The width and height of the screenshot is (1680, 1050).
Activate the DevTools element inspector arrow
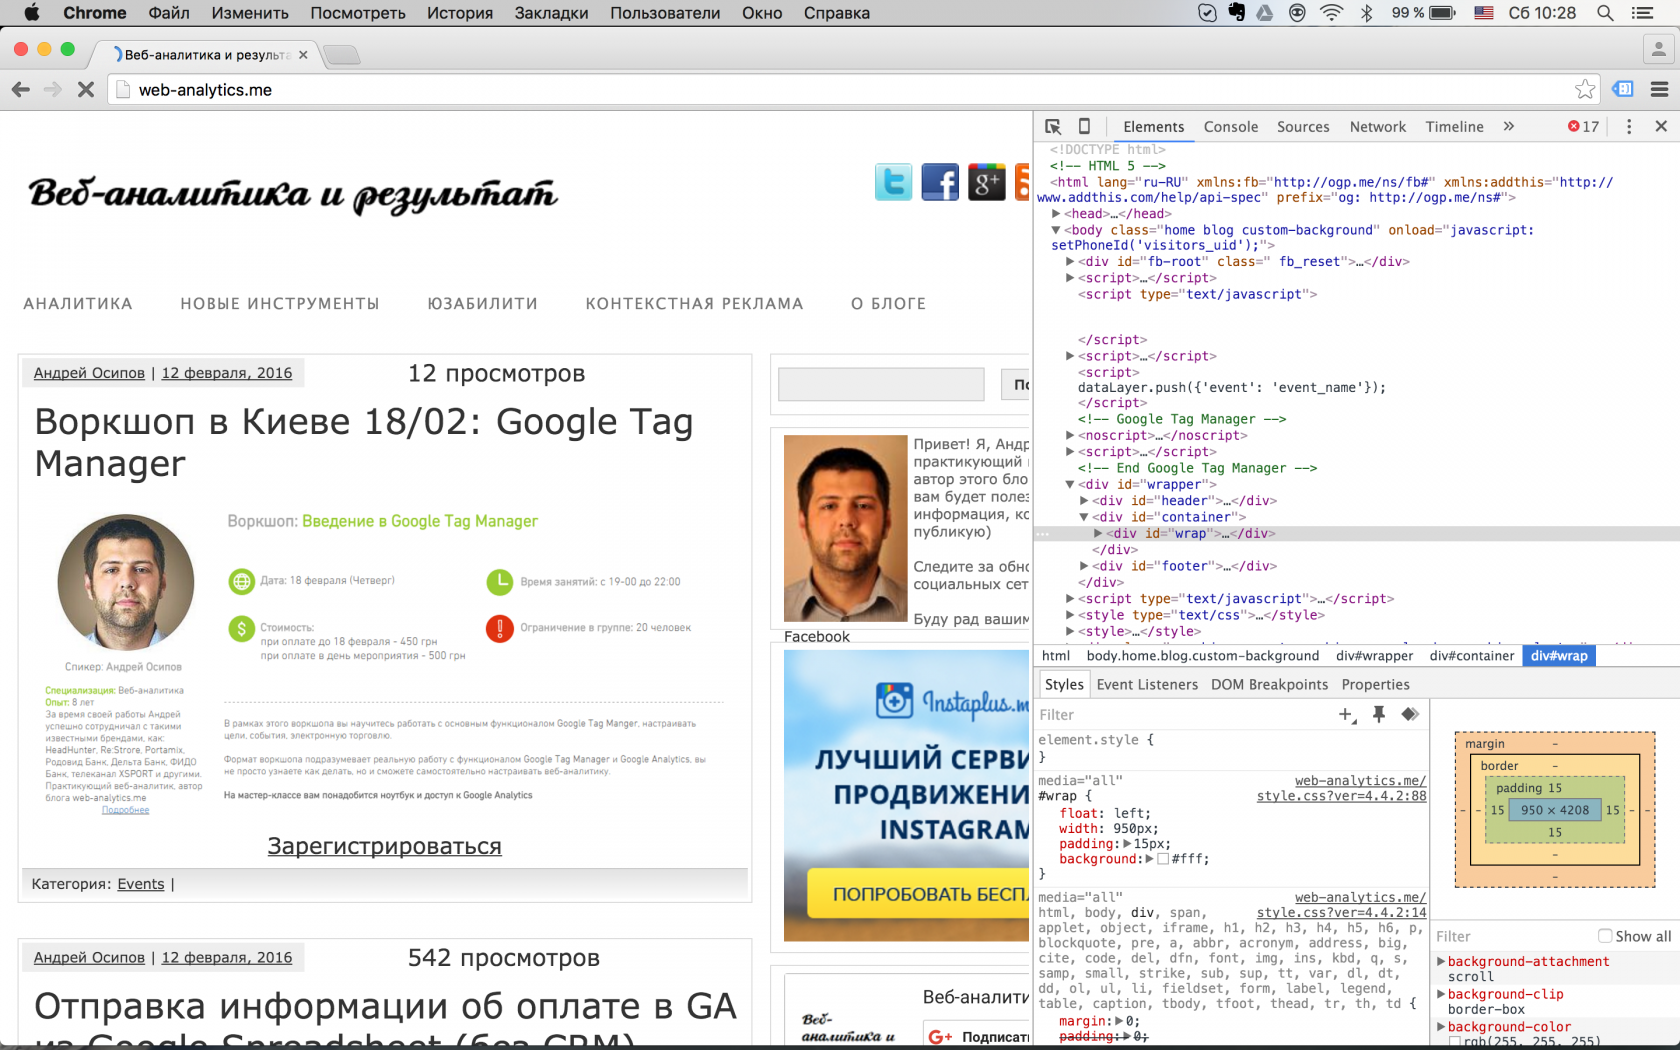1053,127
